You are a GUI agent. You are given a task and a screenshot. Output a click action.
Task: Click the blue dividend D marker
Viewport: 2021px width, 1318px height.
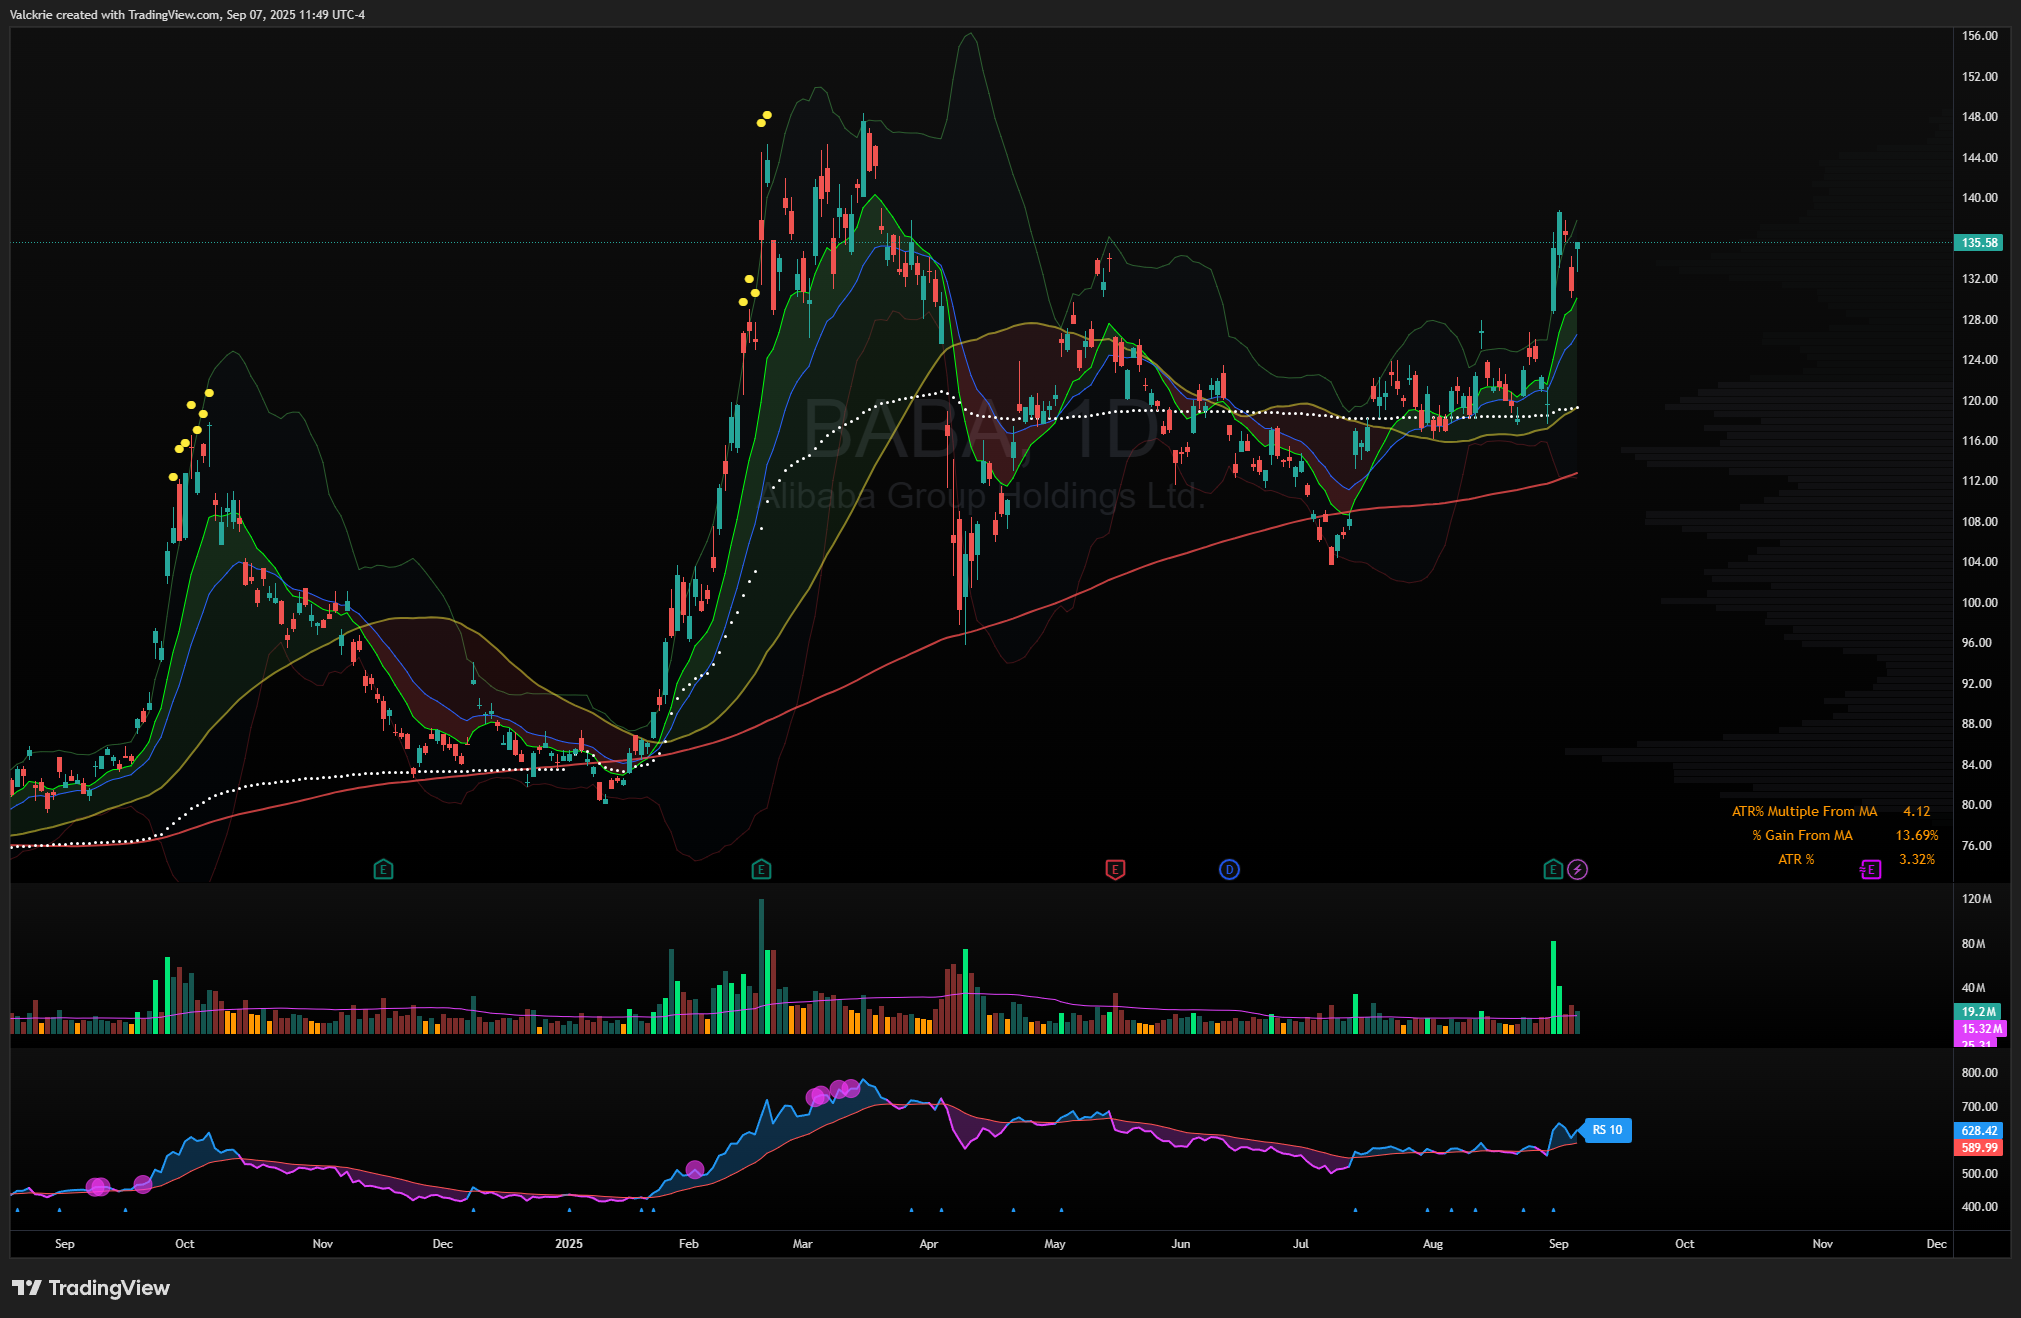coord(1229,869)
